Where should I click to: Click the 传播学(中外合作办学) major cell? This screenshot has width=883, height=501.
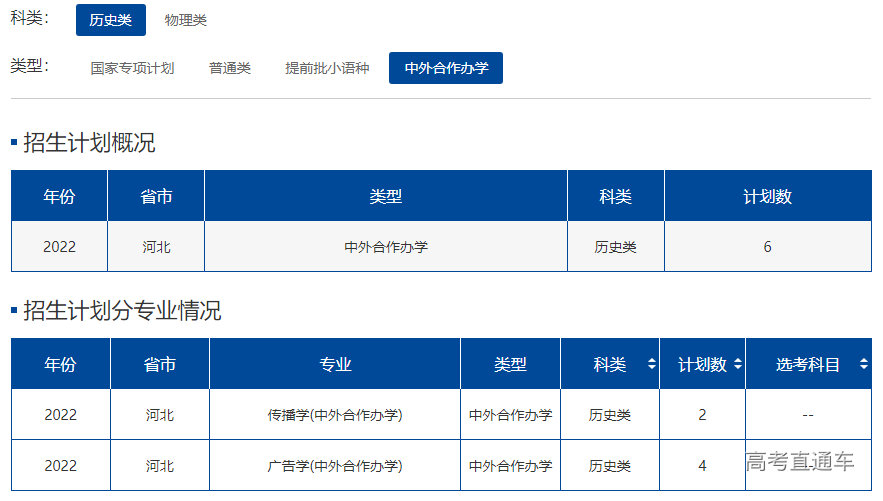tap(335, 415)
